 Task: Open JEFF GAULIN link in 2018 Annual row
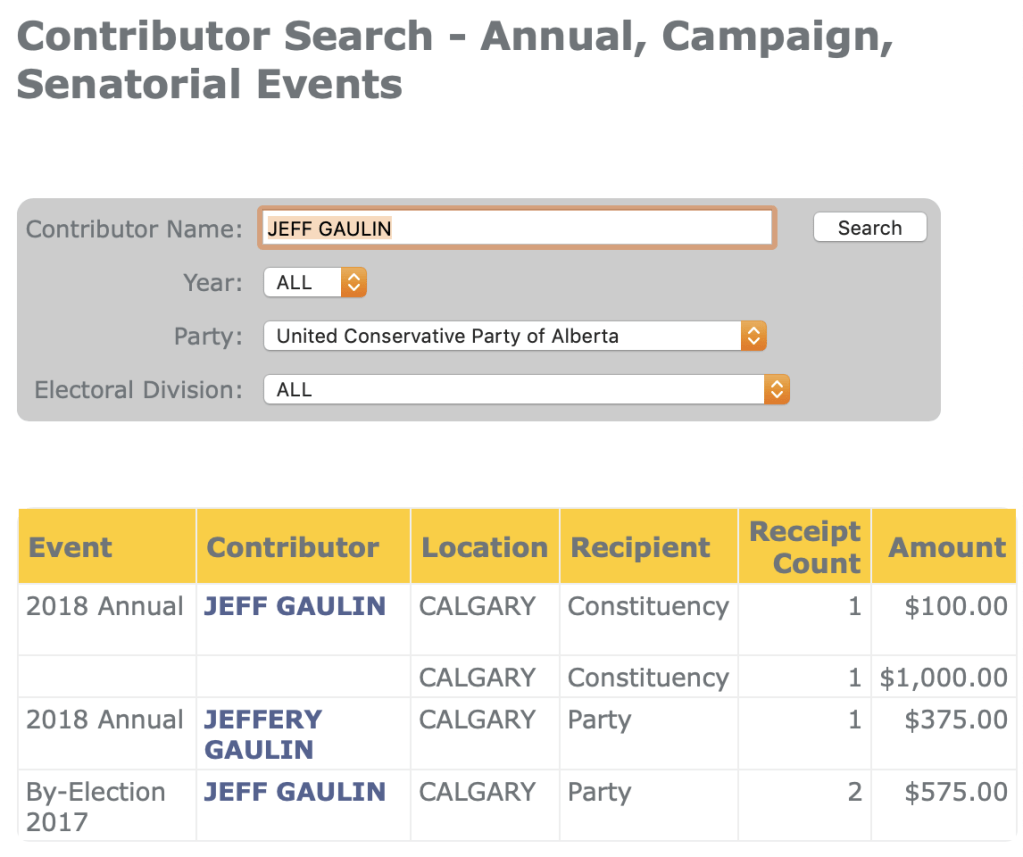tap(295, 606)
